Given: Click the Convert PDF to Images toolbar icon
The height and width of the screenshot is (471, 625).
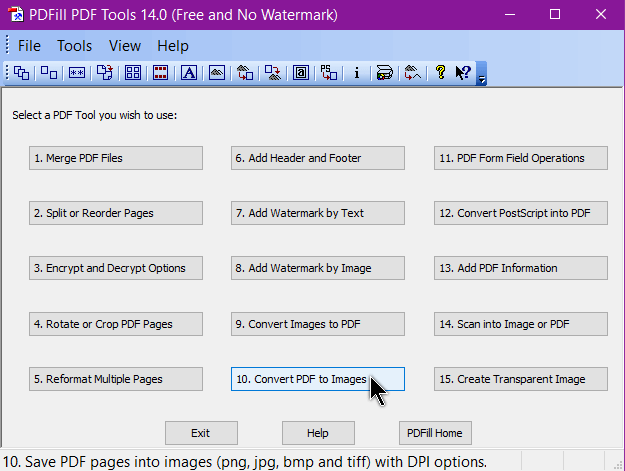Looking at the screenshot, I should [x=273, y=73].
